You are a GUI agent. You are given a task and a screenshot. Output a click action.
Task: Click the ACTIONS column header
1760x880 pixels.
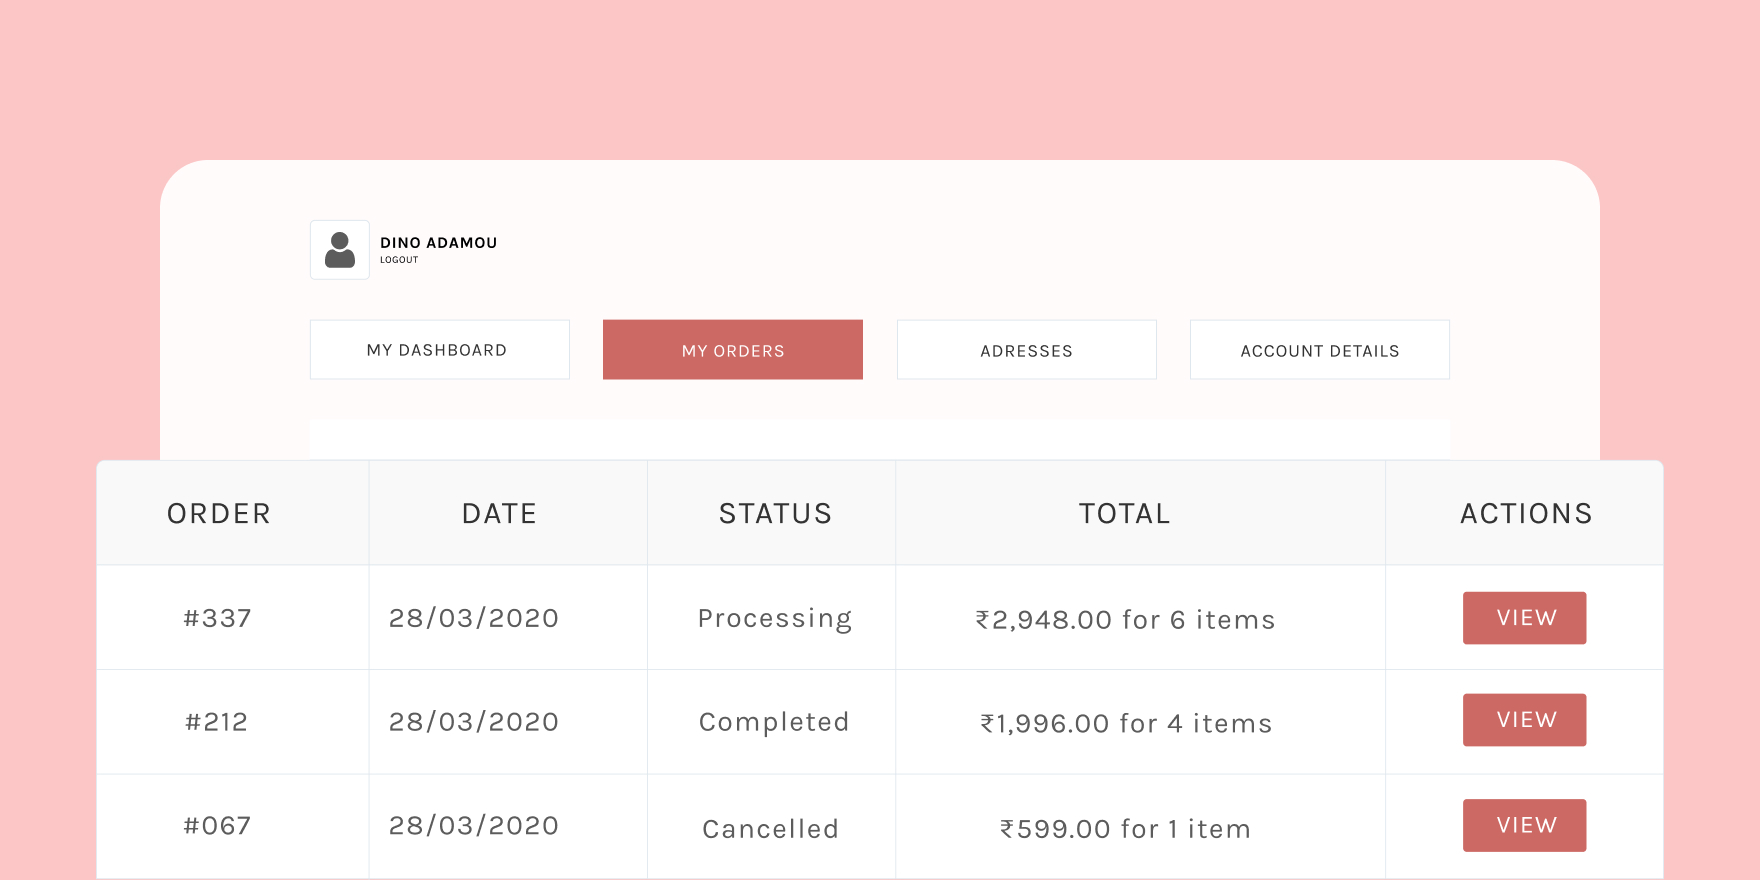click(1526, 514)
